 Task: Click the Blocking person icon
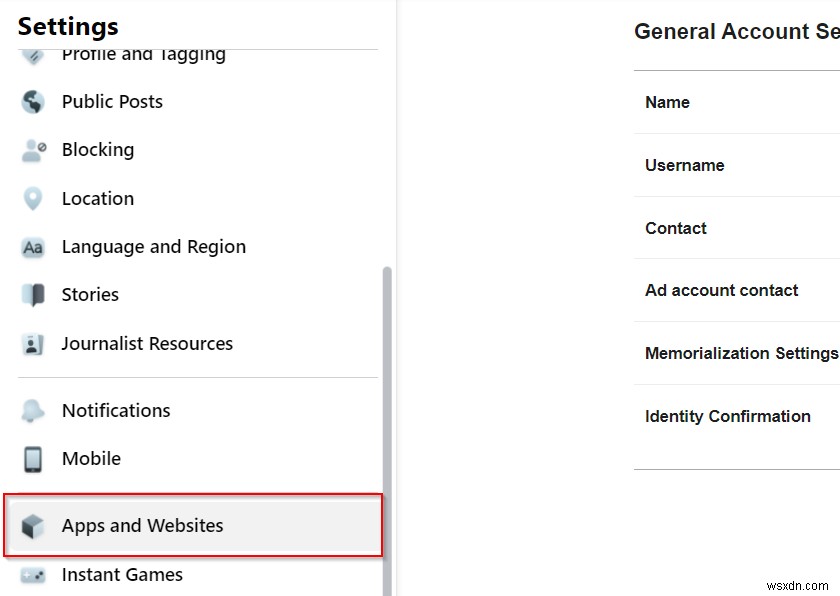pos(33,150)
